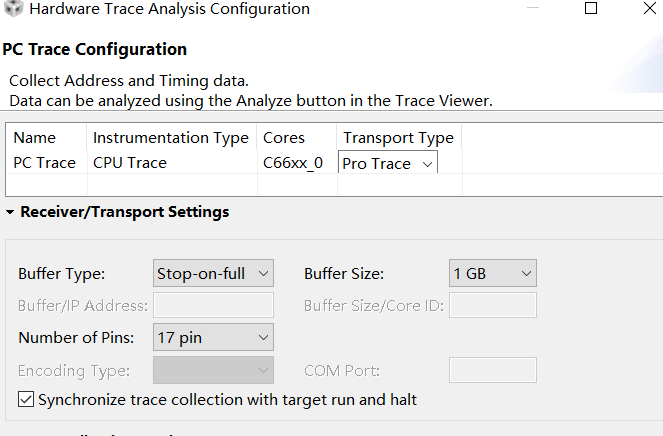Minimize the configuration window

(534, 9)
